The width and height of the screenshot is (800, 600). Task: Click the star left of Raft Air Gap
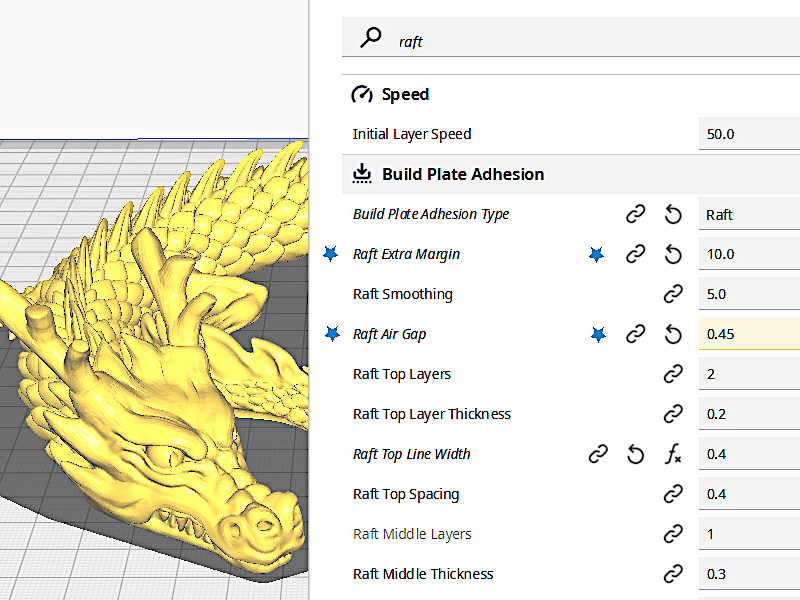[332, 334]
